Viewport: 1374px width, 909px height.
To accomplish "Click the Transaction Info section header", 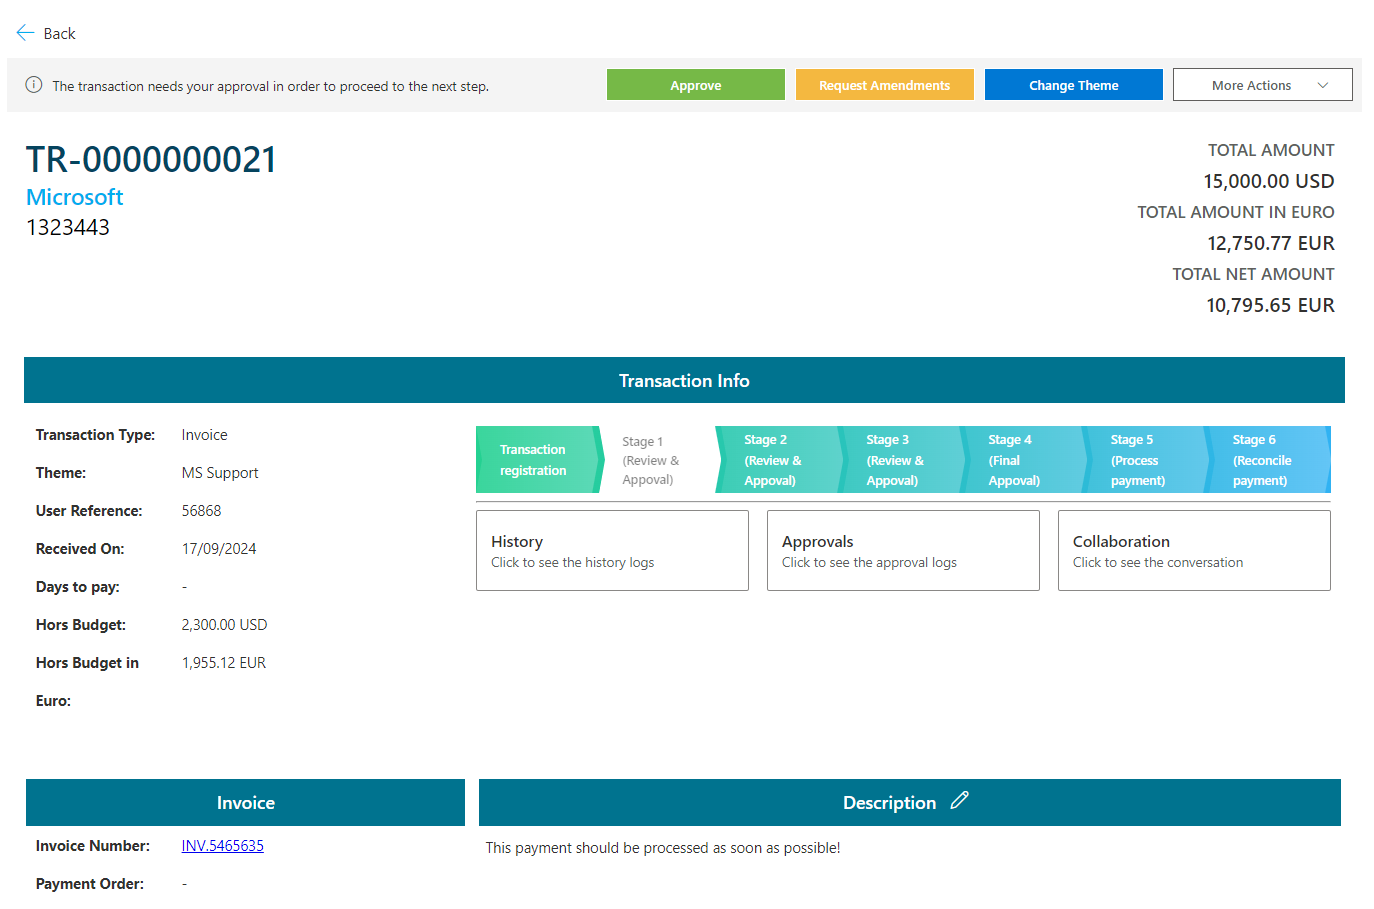I will (x=684, y=381).
